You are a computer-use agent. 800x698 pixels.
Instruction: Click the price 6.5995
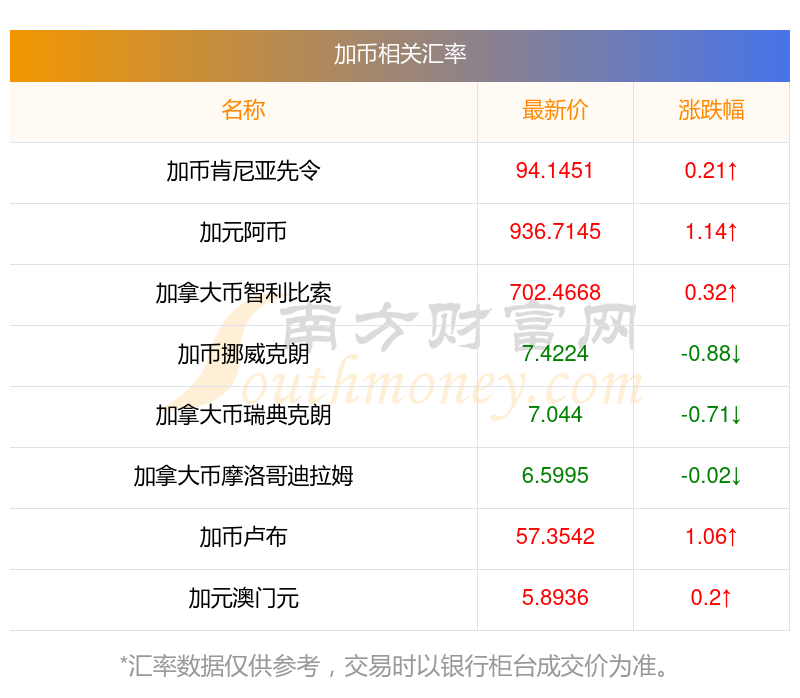coord(555,476)
